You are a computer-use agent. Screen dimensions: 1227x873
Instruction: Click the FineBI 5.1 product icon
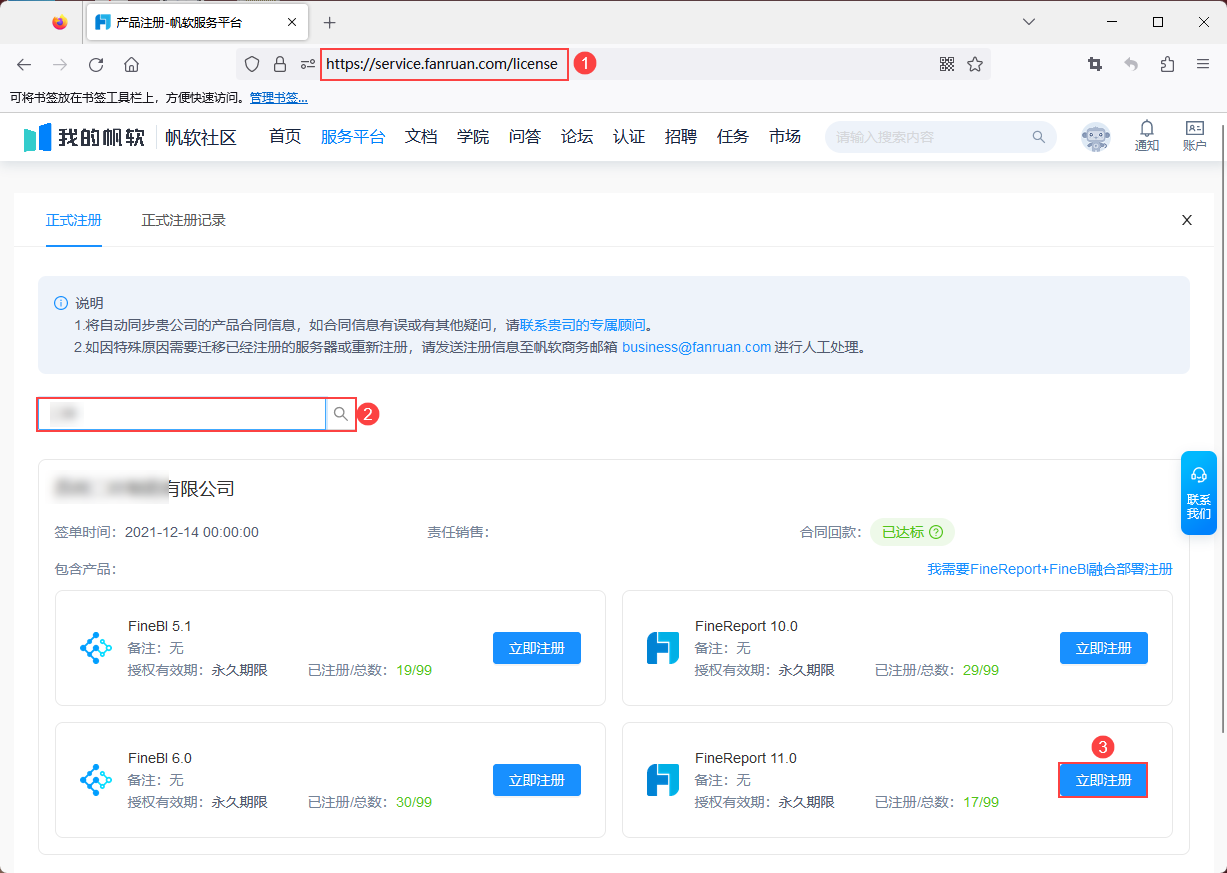tap(96, 648)
